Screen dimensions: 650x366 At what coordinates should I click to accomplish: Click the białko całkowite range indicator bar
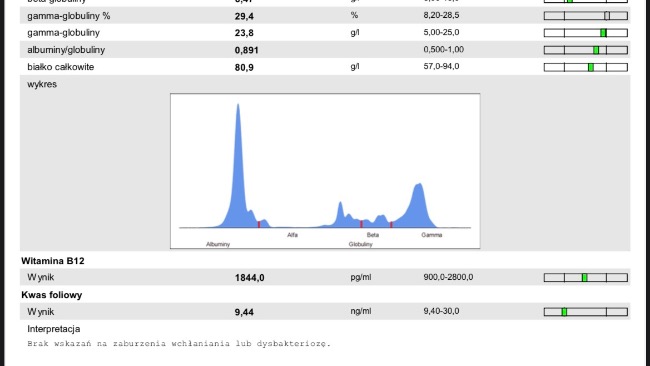pyautogui.click(x=586, y=67)
